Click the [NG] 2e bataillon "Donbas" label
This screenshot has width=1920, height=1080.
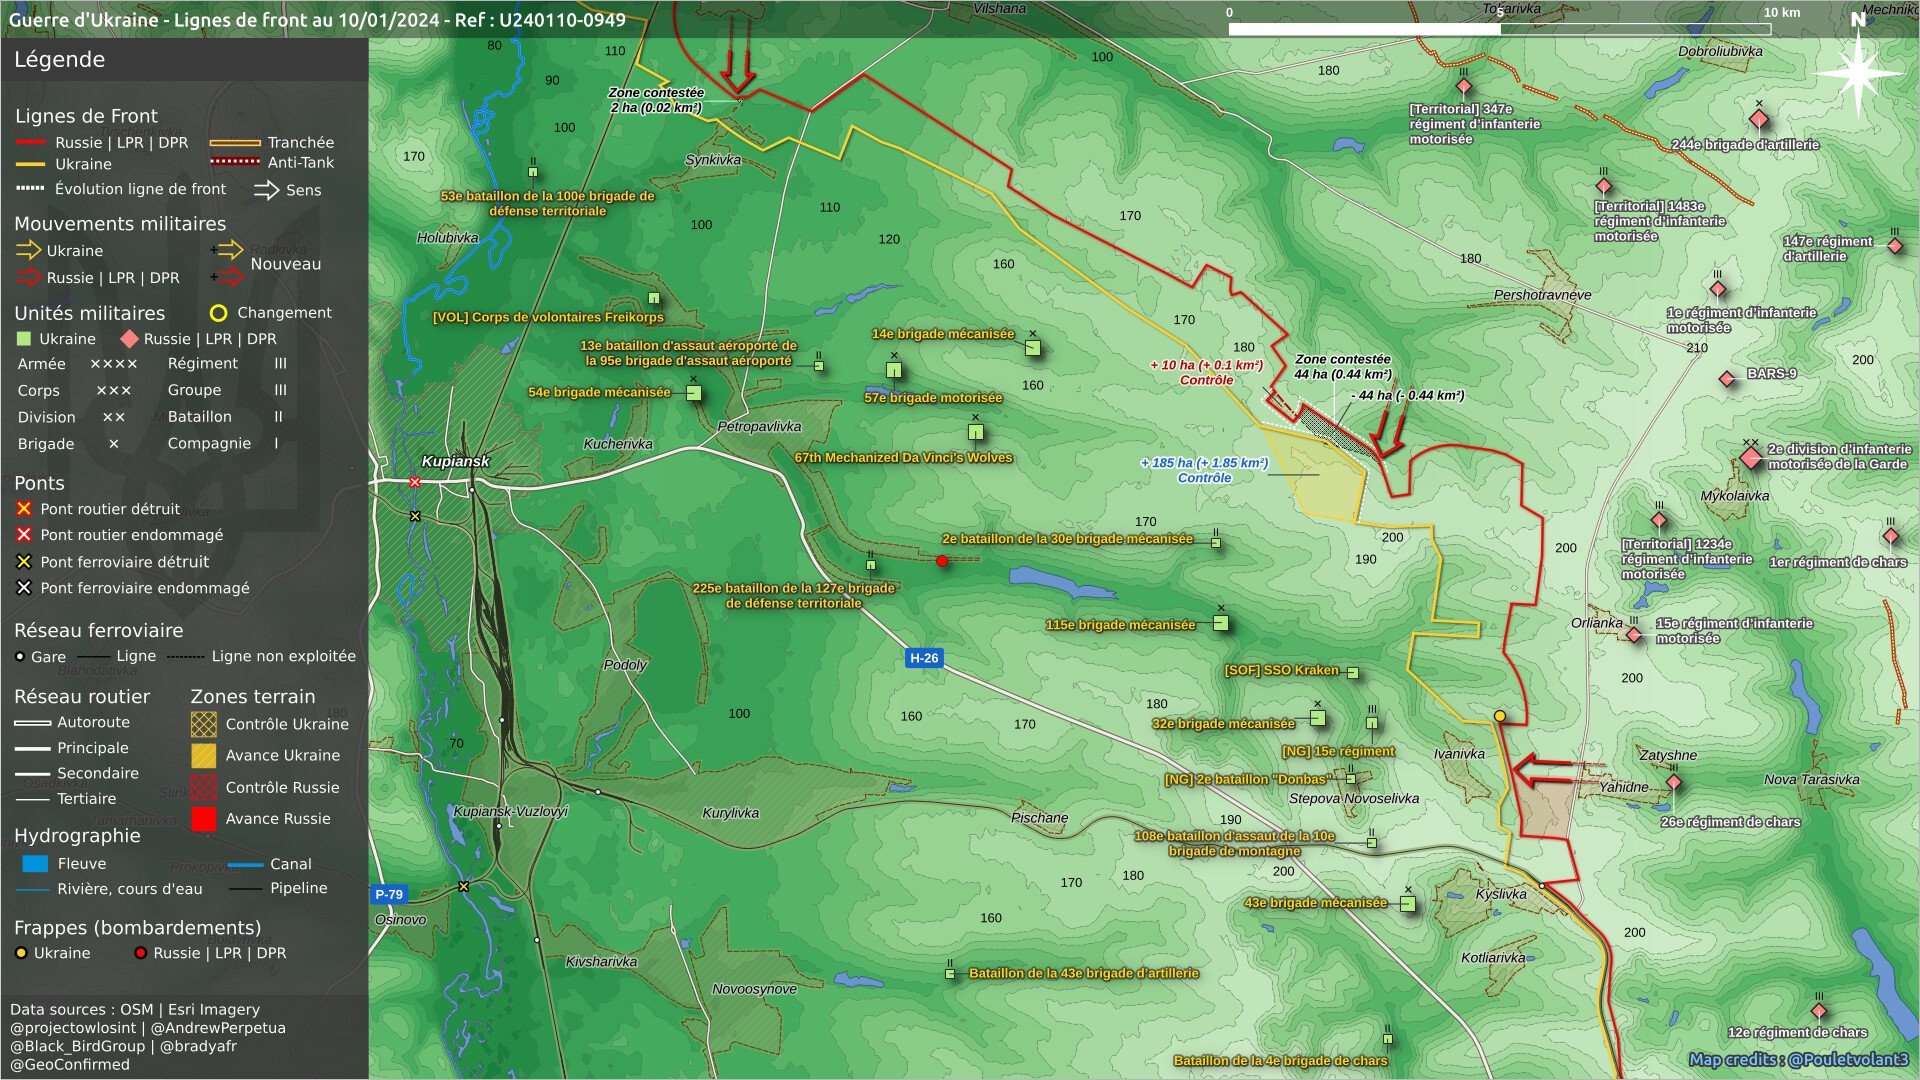click(x=1247, y=780)
